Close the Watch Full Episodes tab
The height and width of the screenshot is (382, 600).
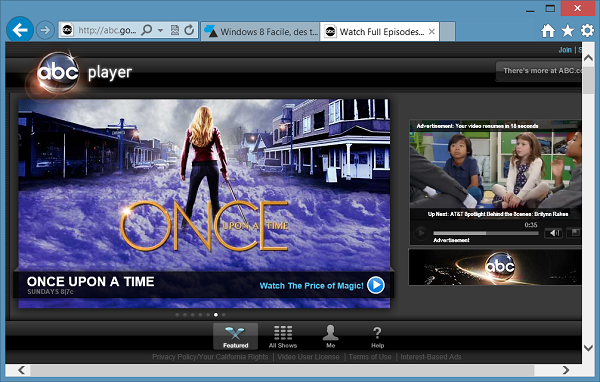[432, 31]
